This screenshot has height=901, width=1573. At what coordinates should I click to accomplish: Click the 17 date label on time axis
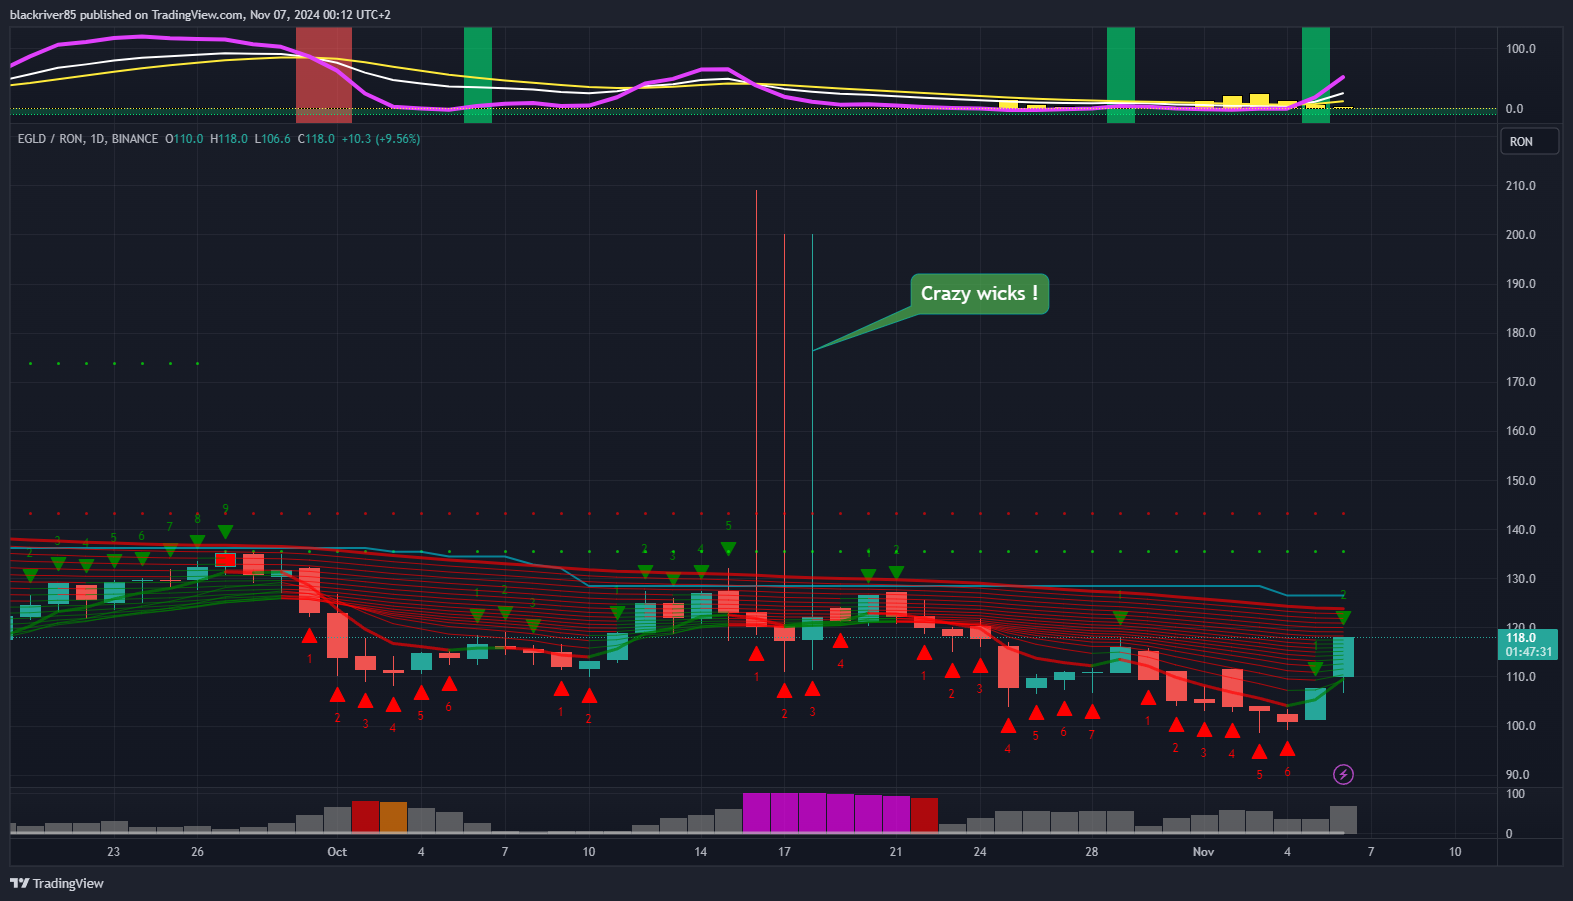pos(784,852)
